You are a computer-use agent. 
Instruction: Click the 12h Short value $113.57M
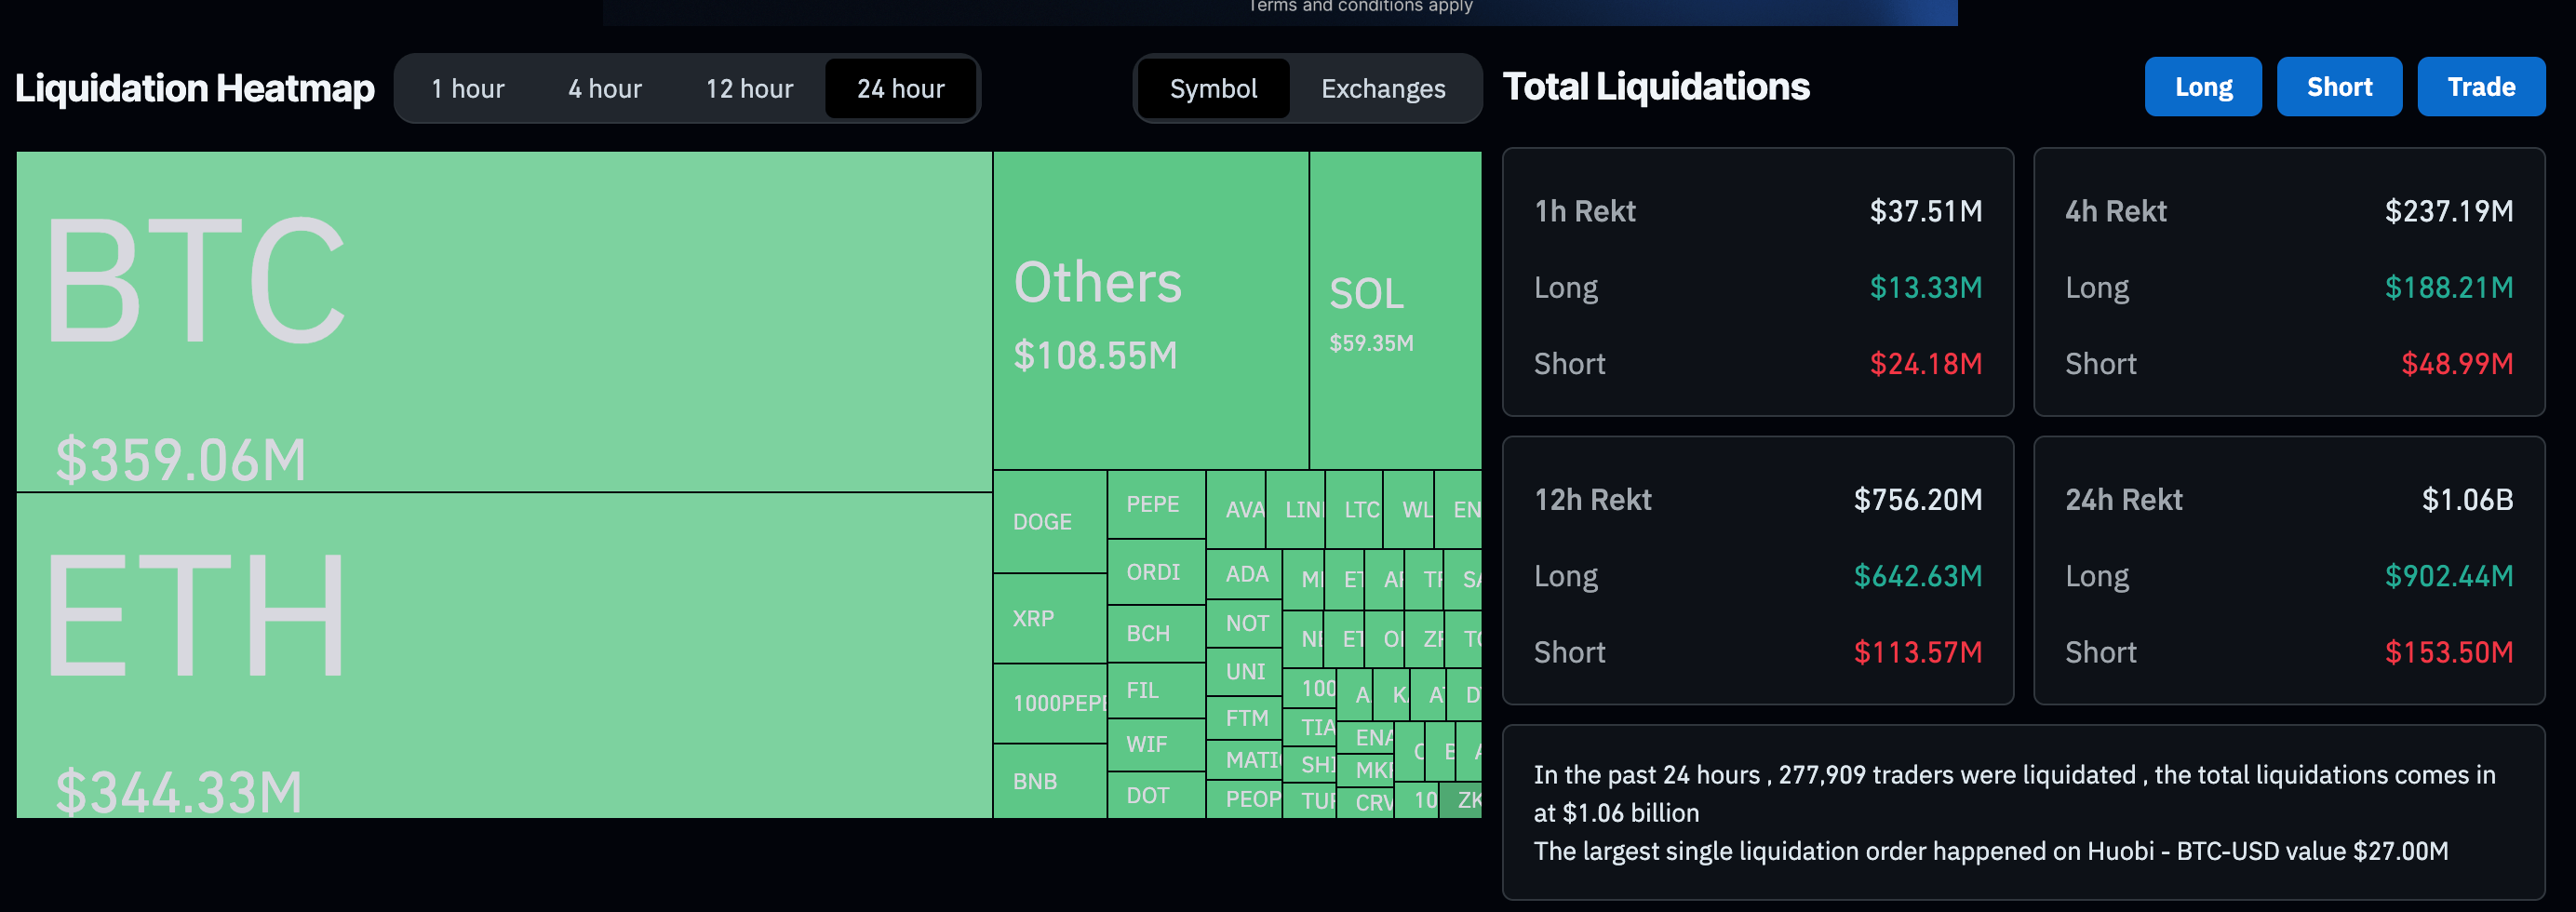(x=1917, y=652)
